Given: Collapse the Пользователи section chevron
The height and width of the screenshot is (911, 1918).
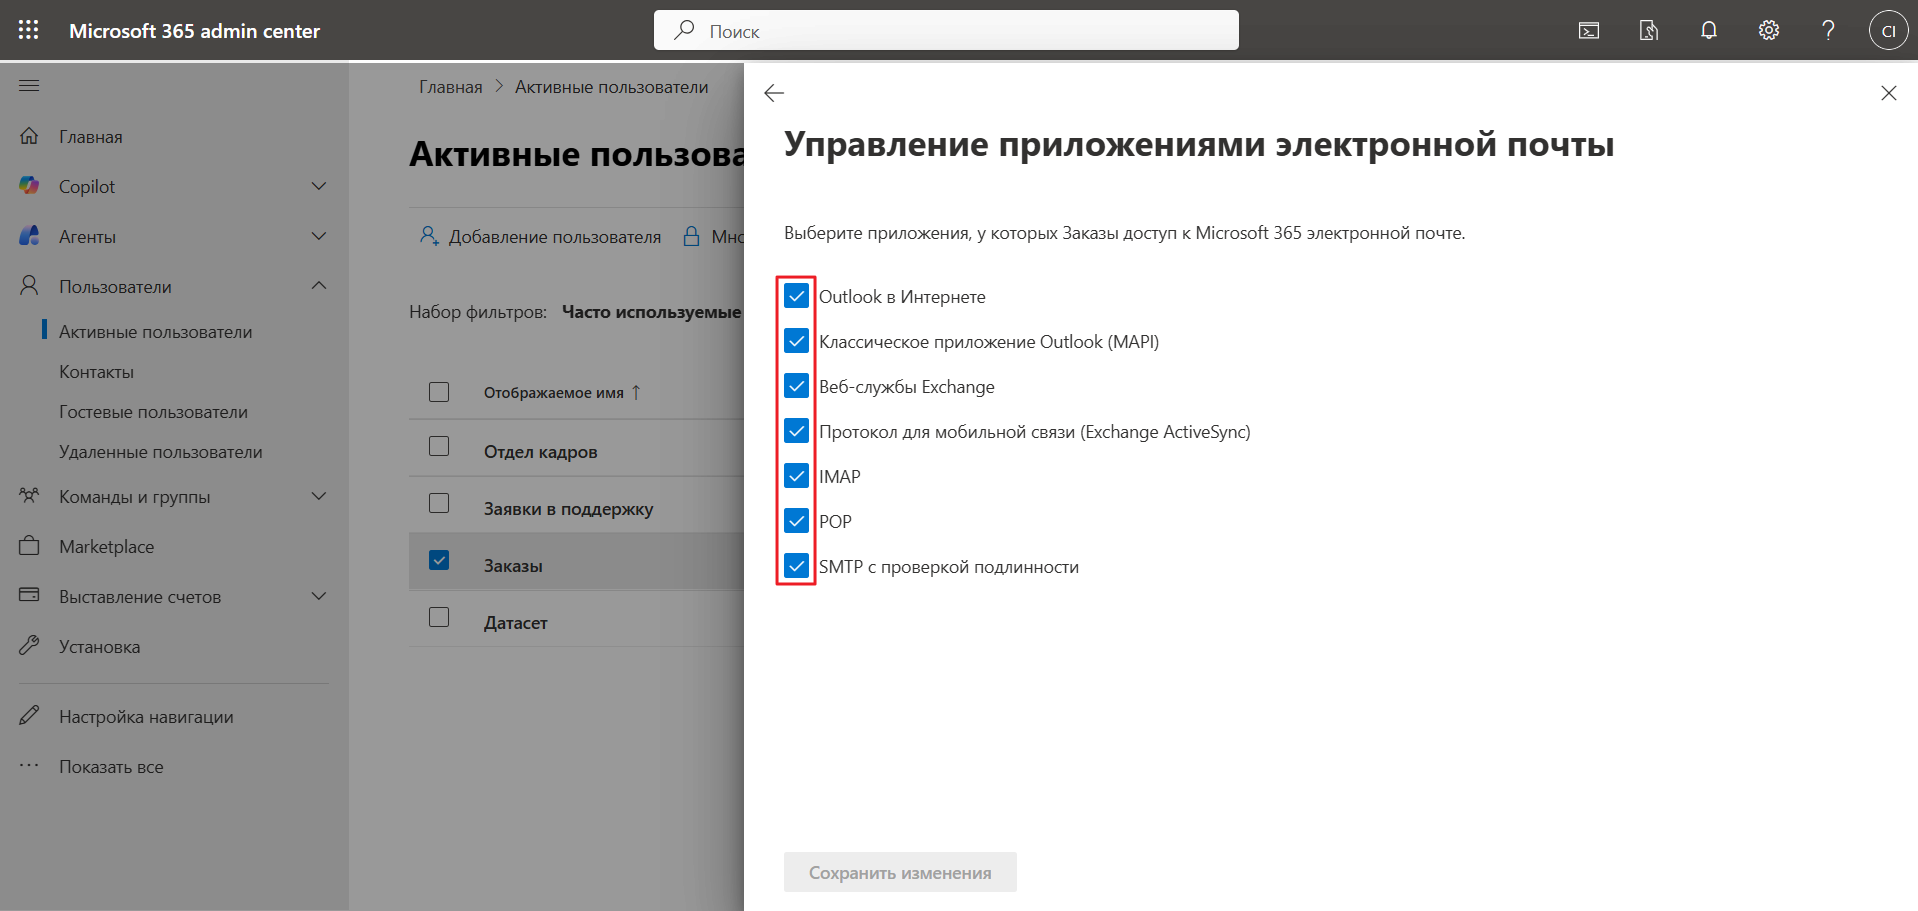Looking at the screenshot, I should (319, 286).
